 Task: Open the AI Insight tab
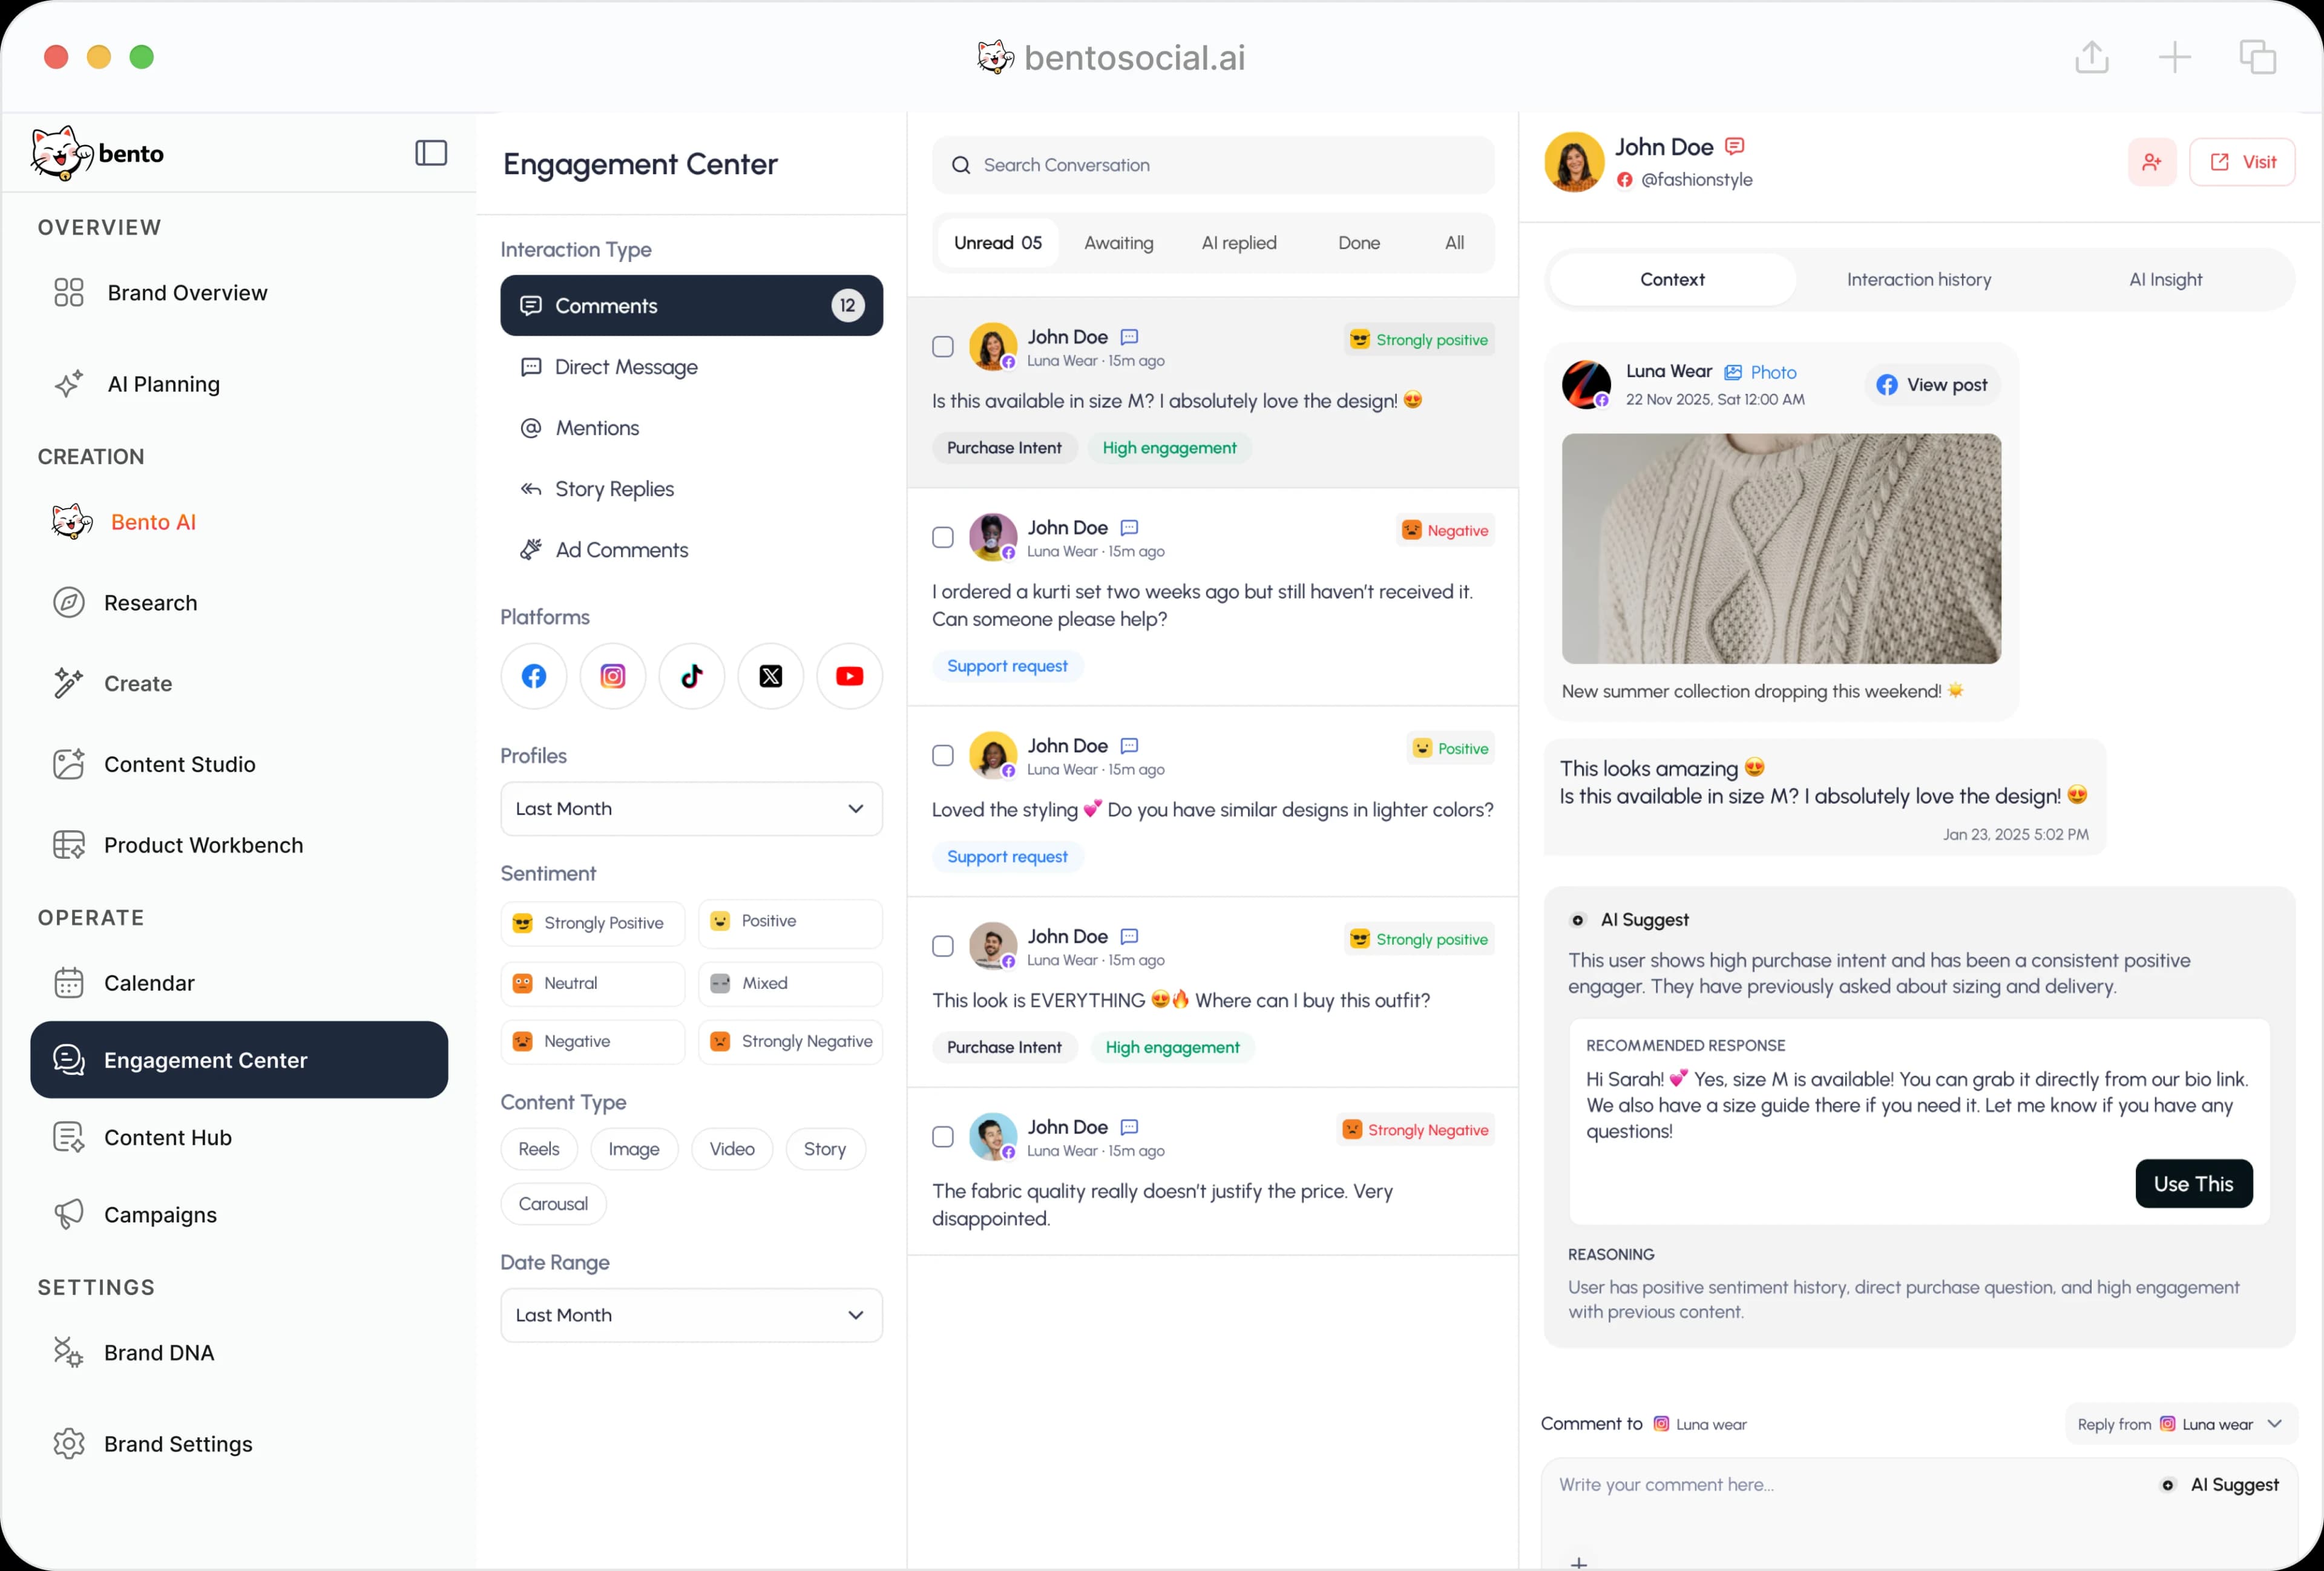coord(2166,280)
